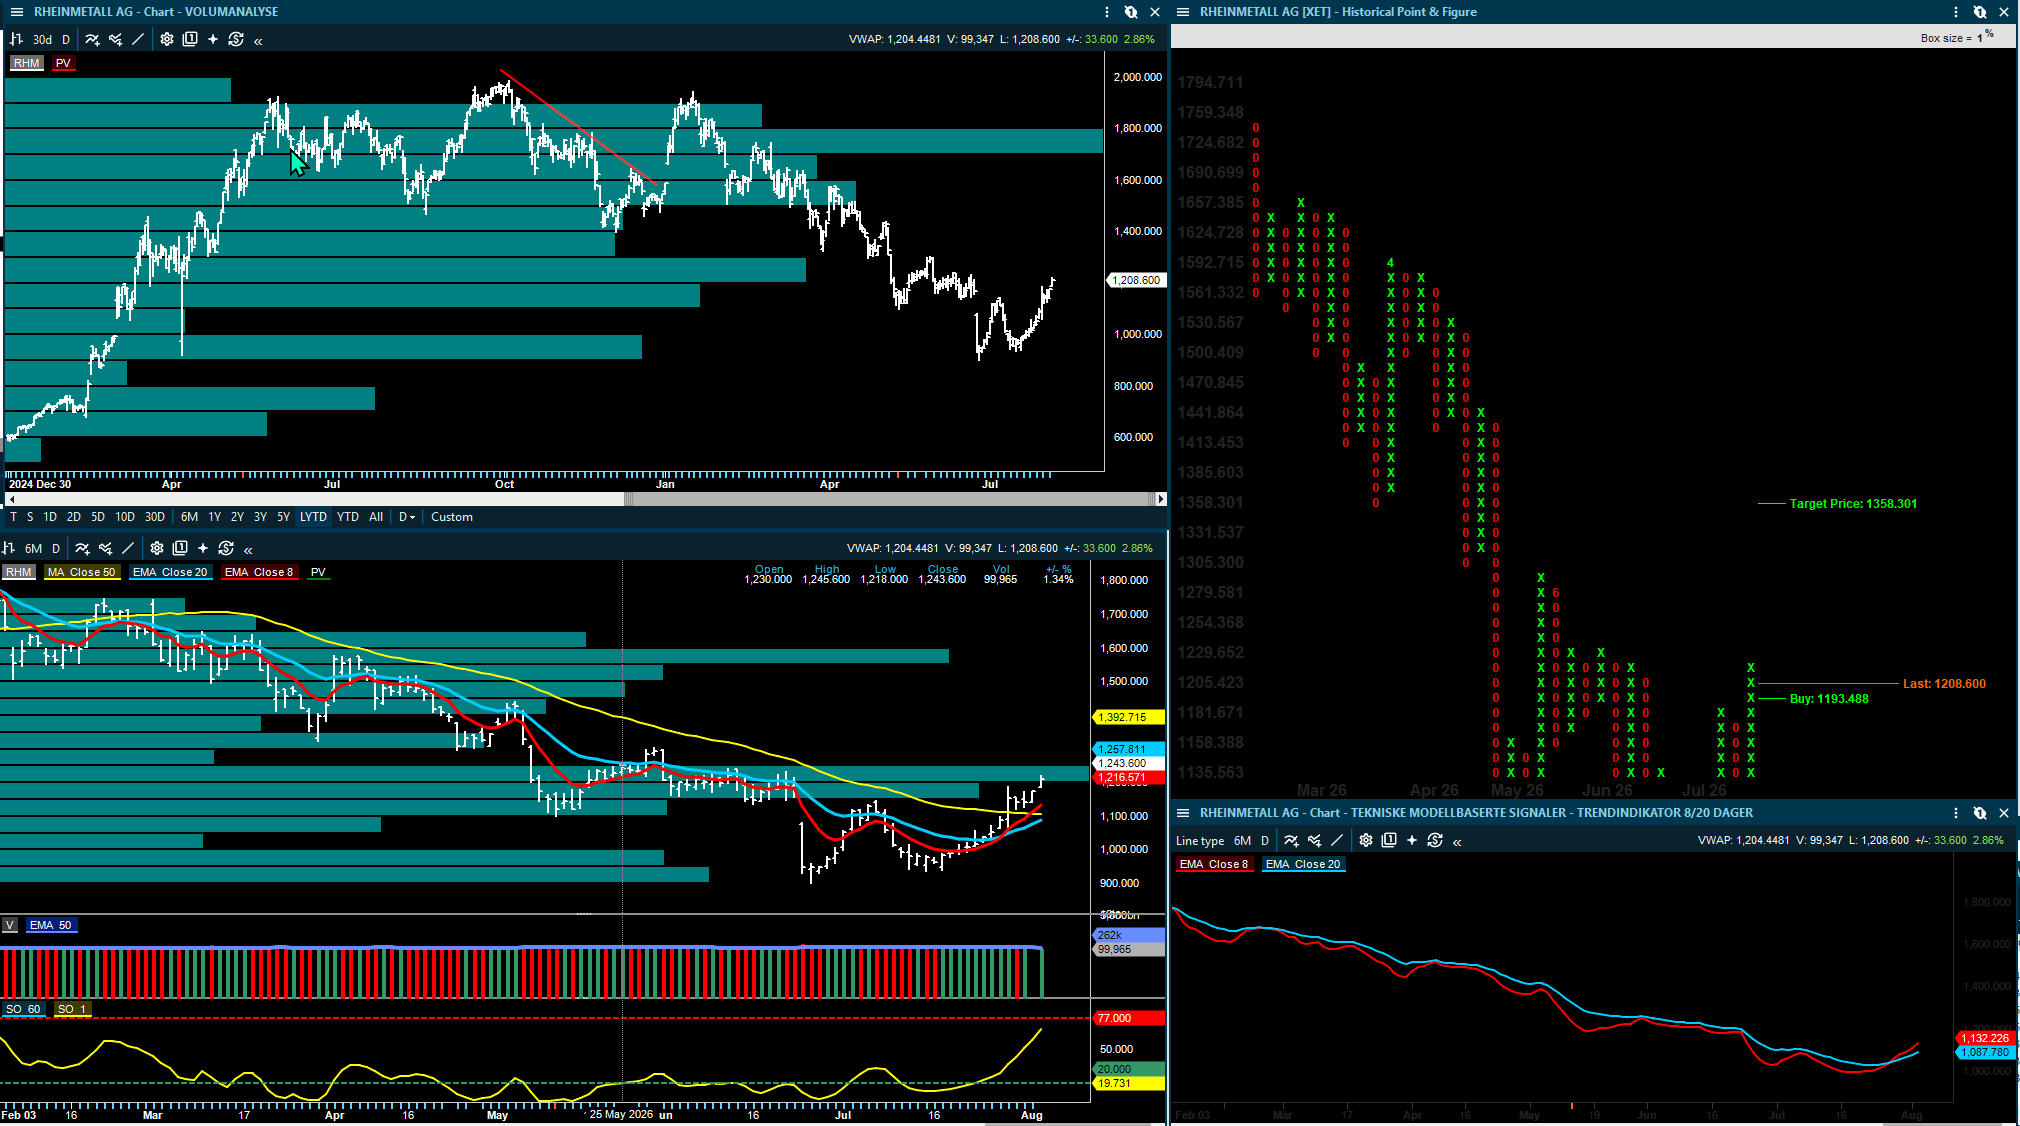Open hamburger menu of Historical Point & Figure panel
The height and width of the screenshot is (1126, 2020).
tap(1183, 12)
